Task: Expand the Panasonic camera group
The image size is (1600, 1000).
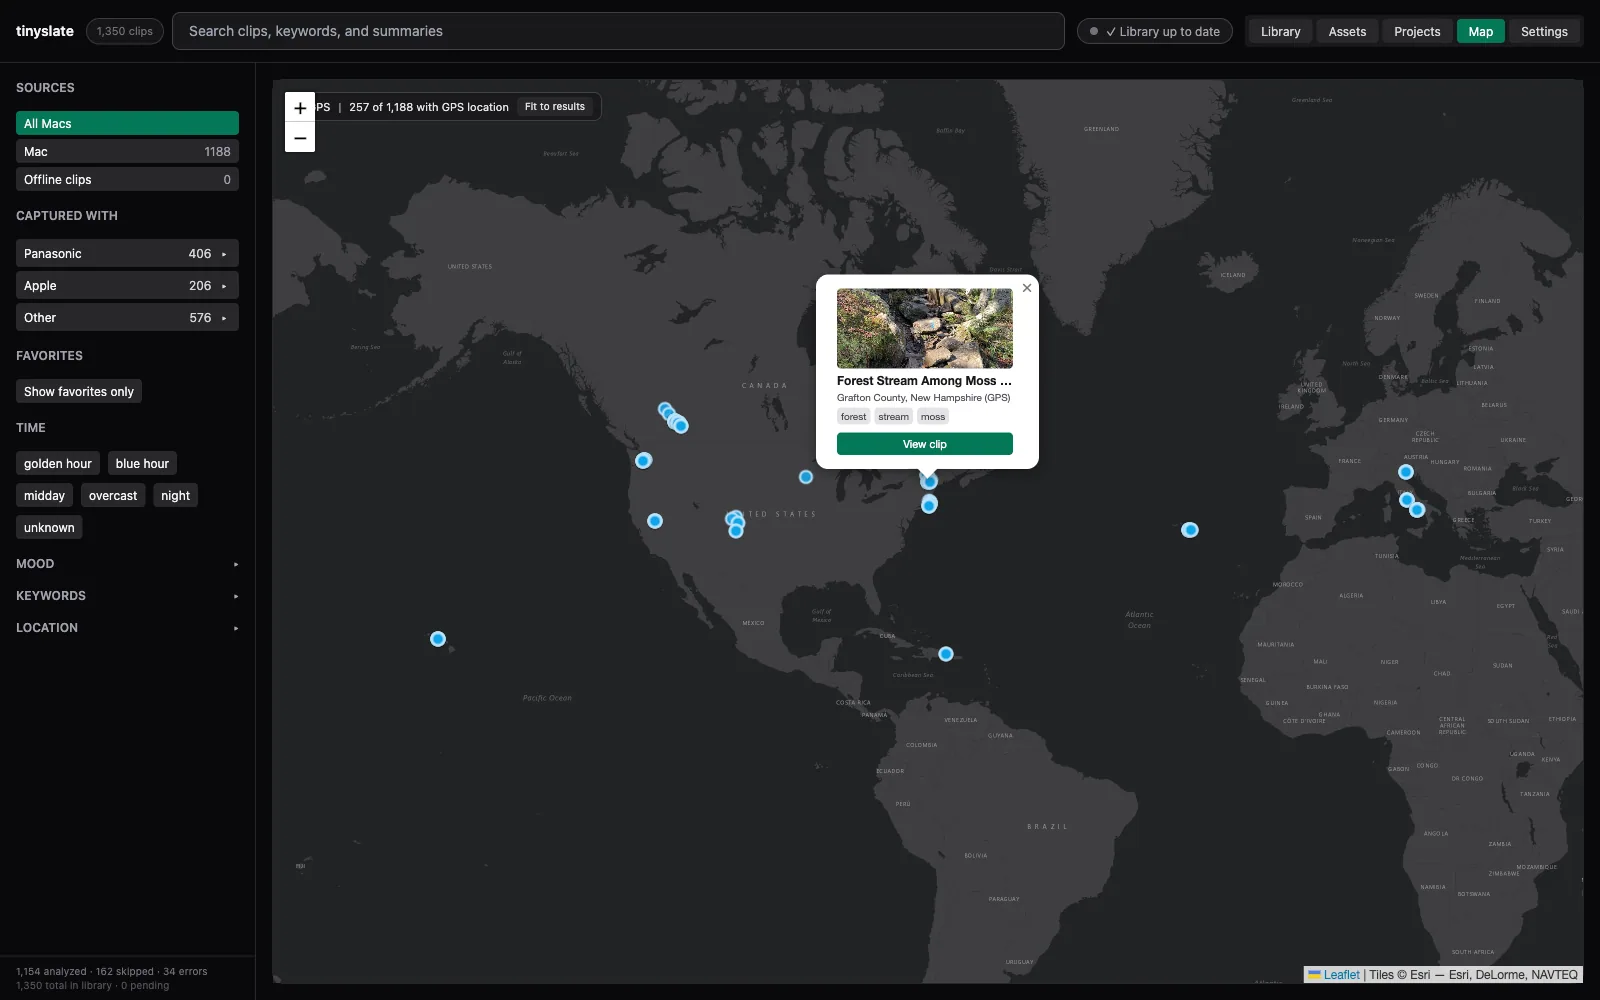Action: tap(127, 253)
